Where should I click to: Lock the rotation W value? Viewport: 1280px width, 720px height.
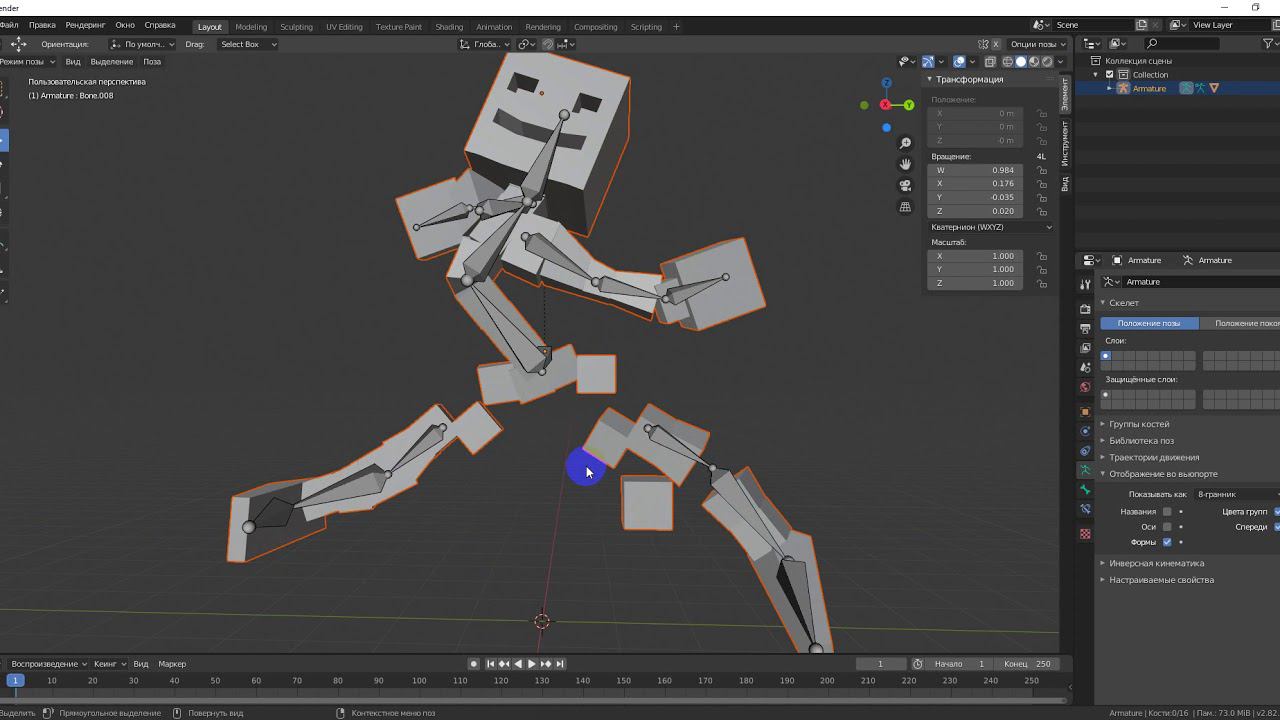coord(1042,170)
